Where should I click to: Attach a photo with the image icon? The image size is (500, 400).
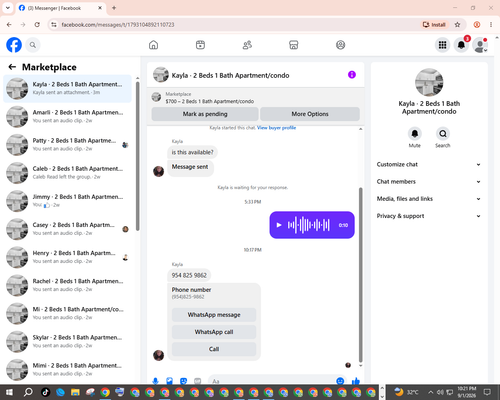tap(170, 381)
